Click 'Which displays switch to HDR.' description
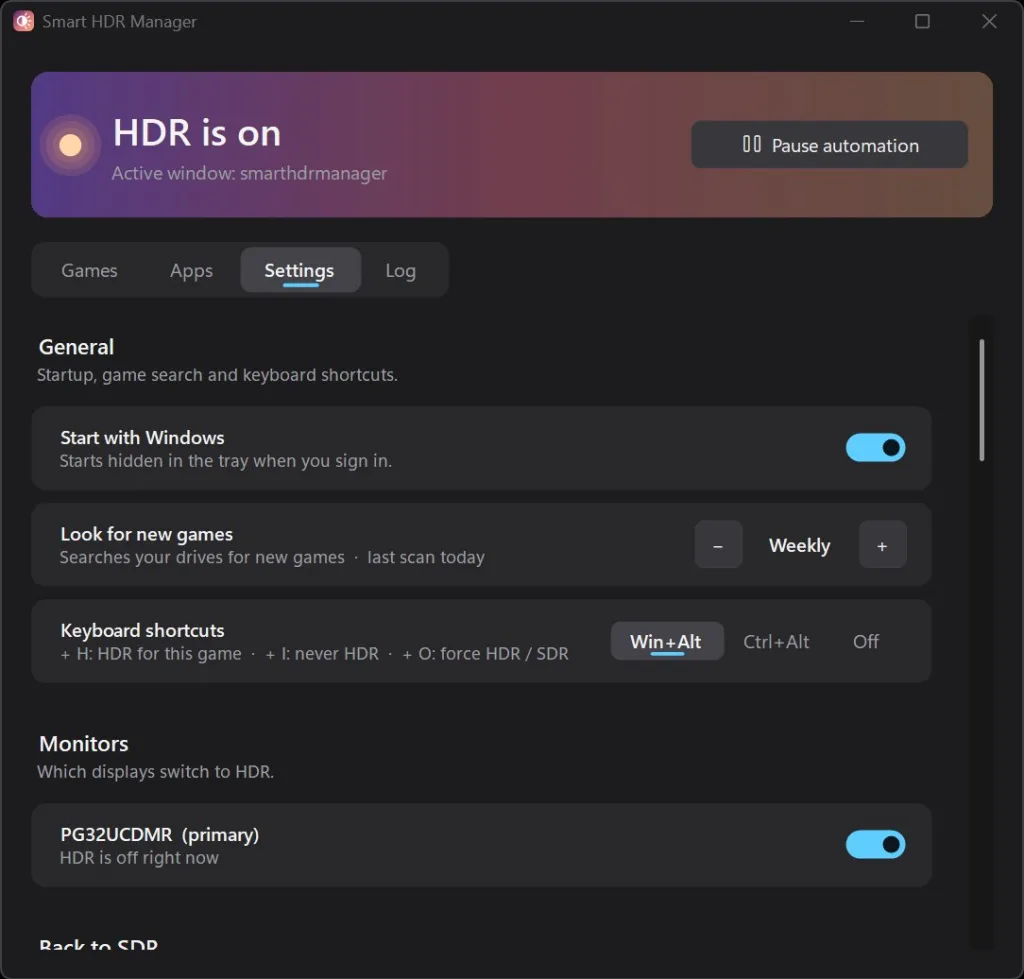Viewport: 1024px width, 979px height. 155,772
